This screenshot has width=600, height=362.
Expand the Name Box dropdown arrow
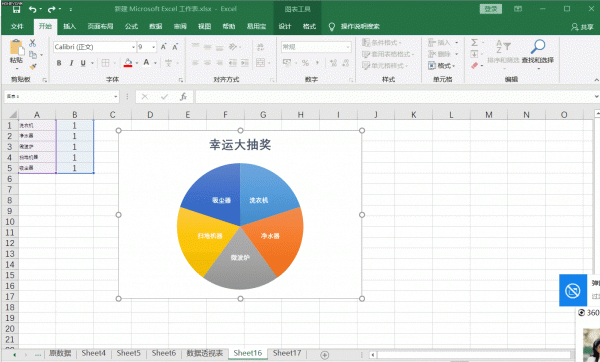pyautogui.click(x=116, y=97)
